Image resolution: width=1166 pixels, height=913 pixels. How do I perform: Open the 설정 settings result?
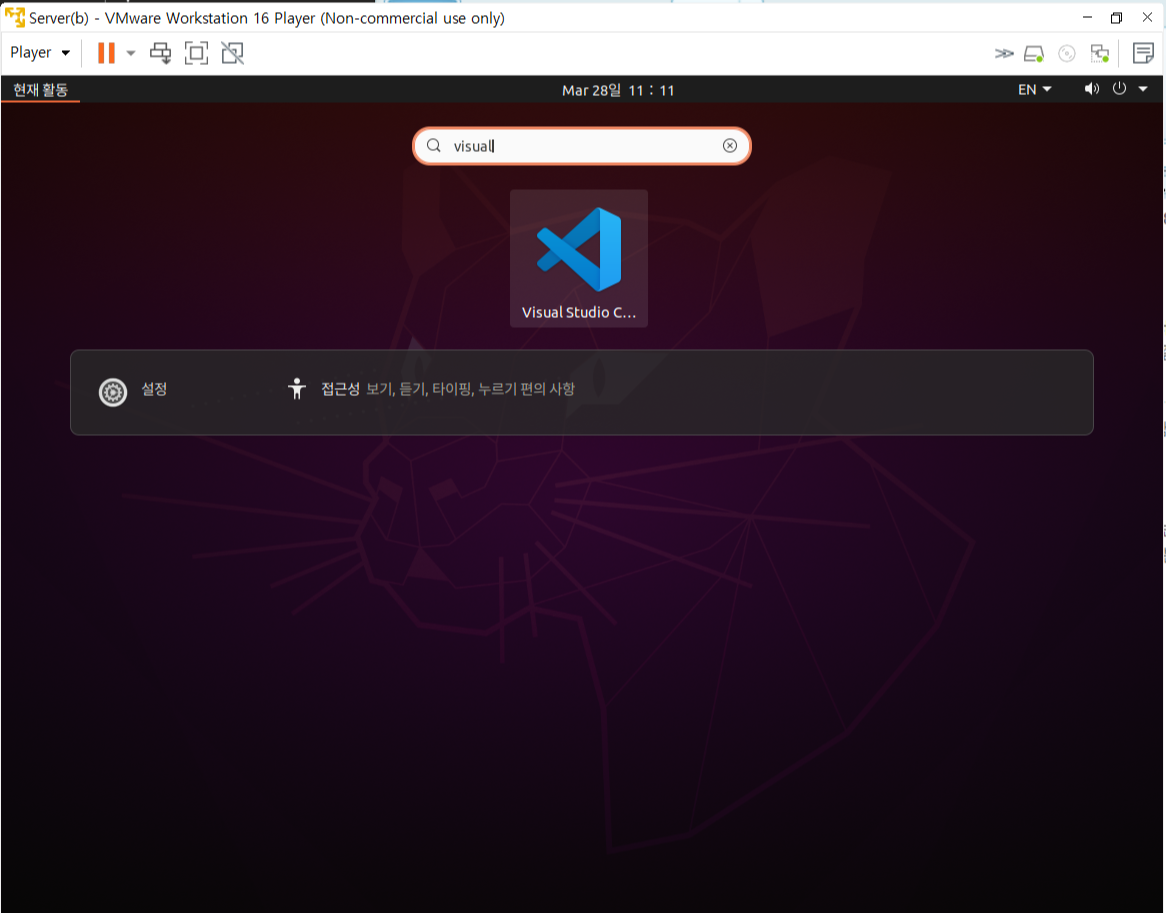(x=133, y=391)
